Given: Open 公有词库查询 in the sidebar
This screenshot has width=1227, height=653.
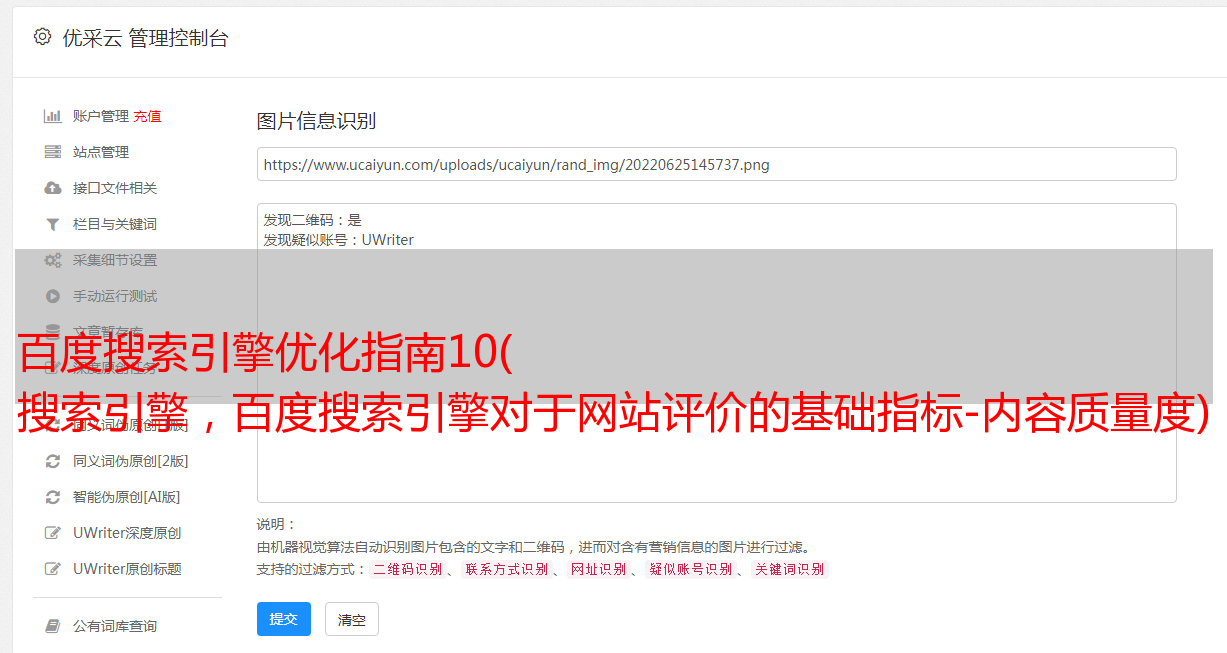Looking at the screenshot, I should (x=115, y=626).
